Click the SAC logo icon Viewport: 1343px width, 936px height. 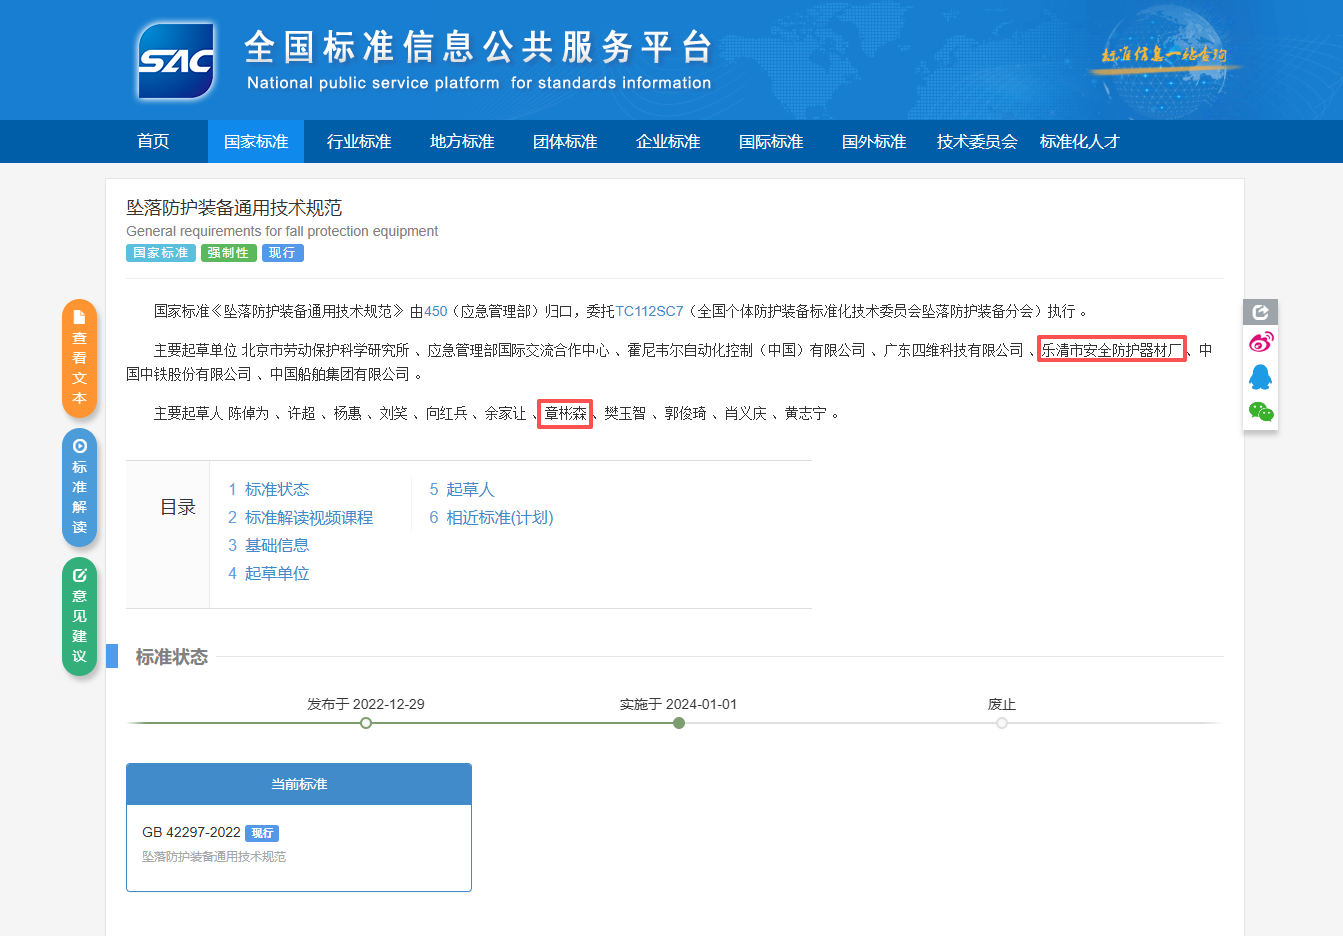176,62
